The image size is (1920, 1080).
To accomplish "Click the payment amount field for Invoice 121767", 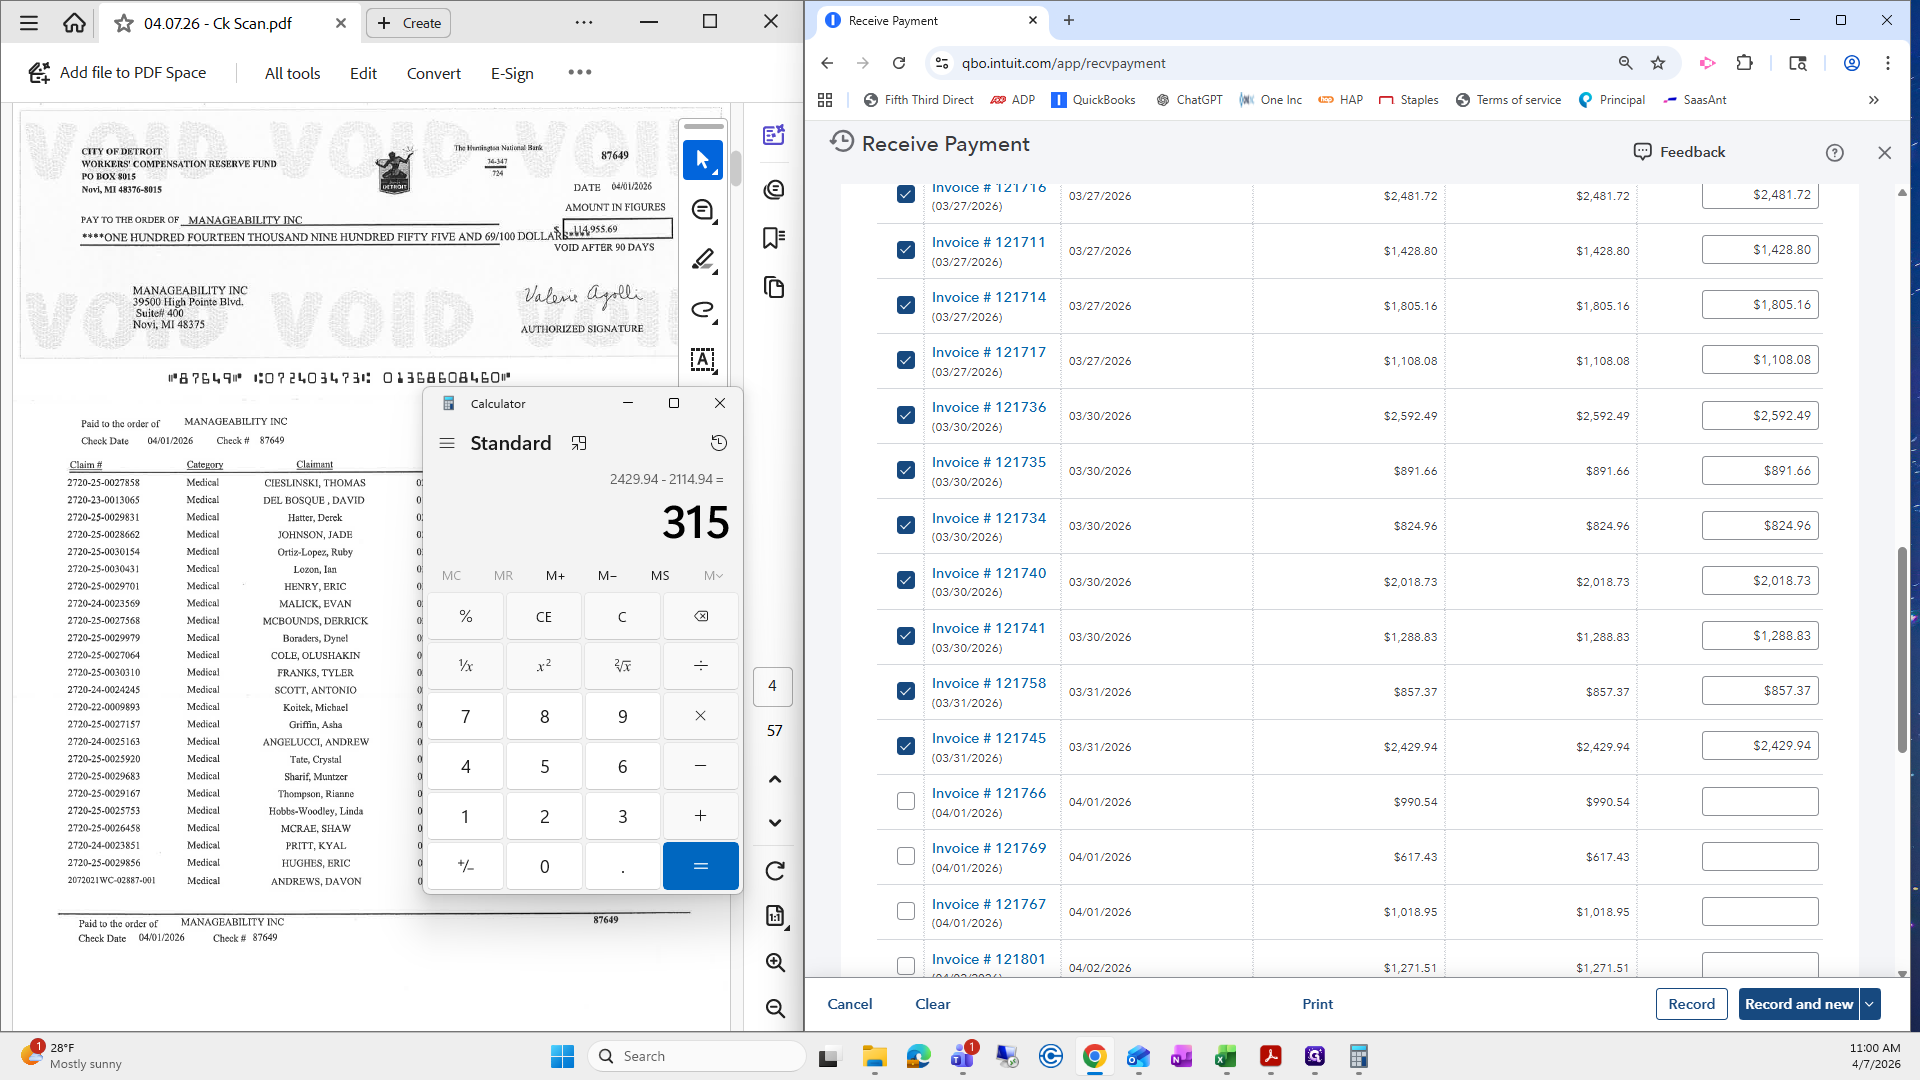I will (1760, 911).
